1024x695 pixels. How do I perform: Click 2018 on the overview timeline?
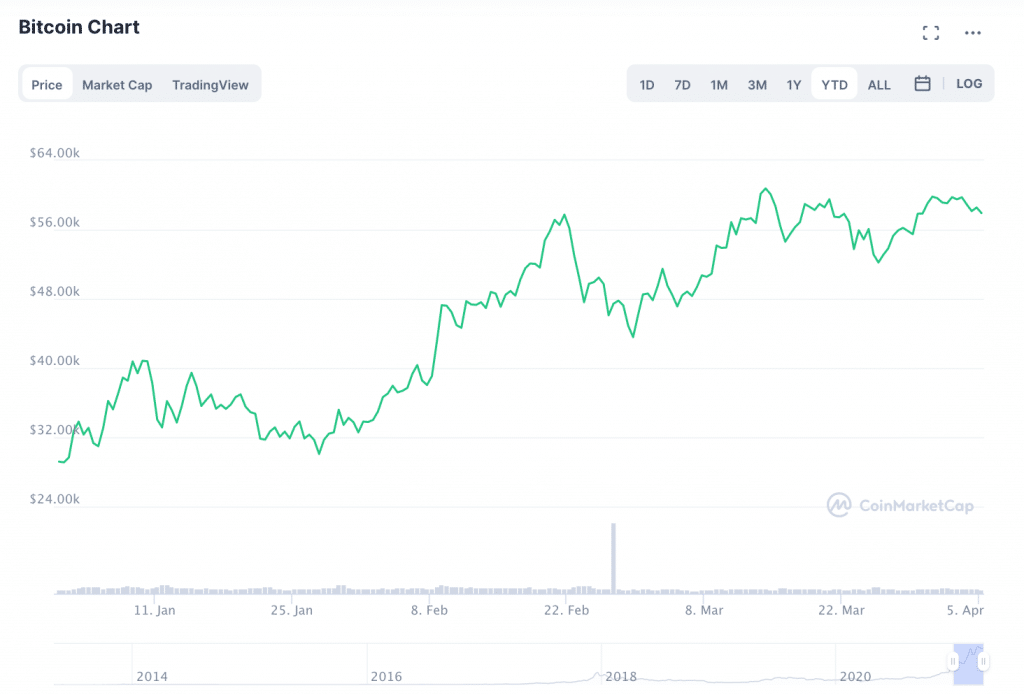tap(621, 676)
